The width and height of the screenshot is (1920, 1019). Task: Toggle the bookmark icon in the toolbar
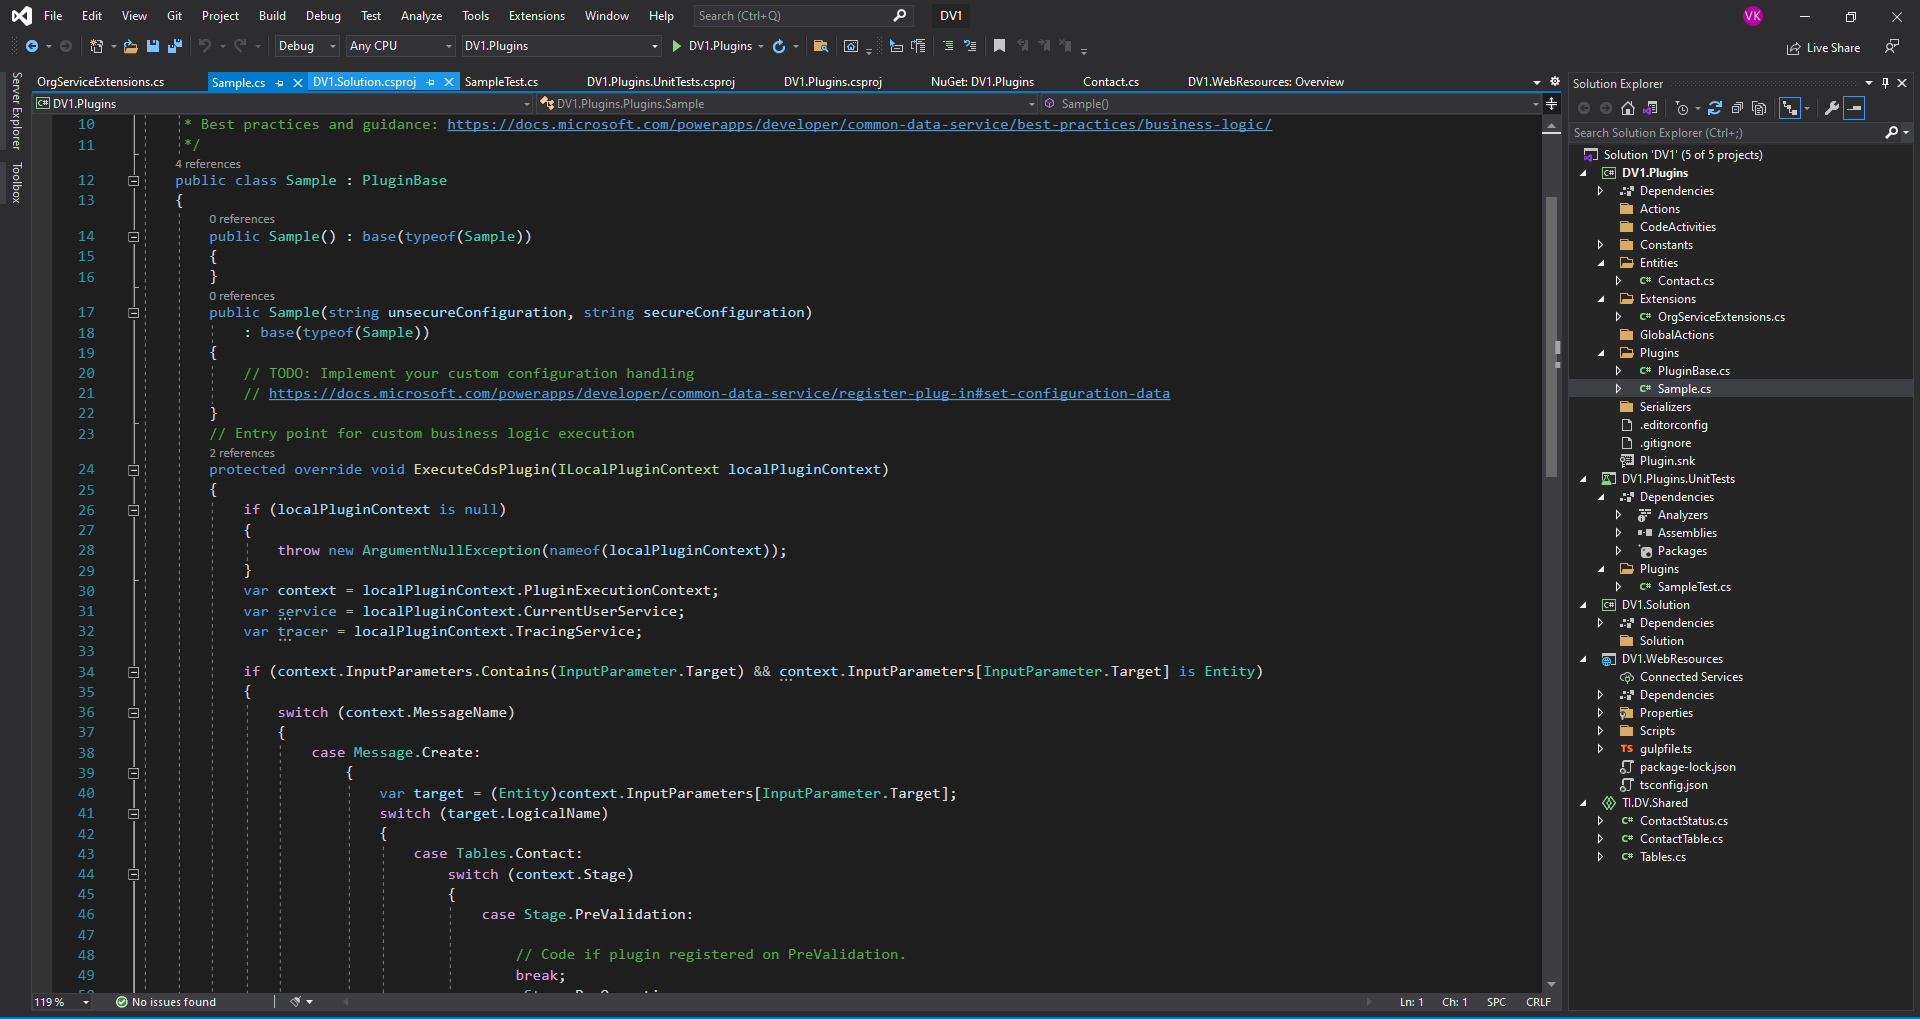tap(999, 46)
